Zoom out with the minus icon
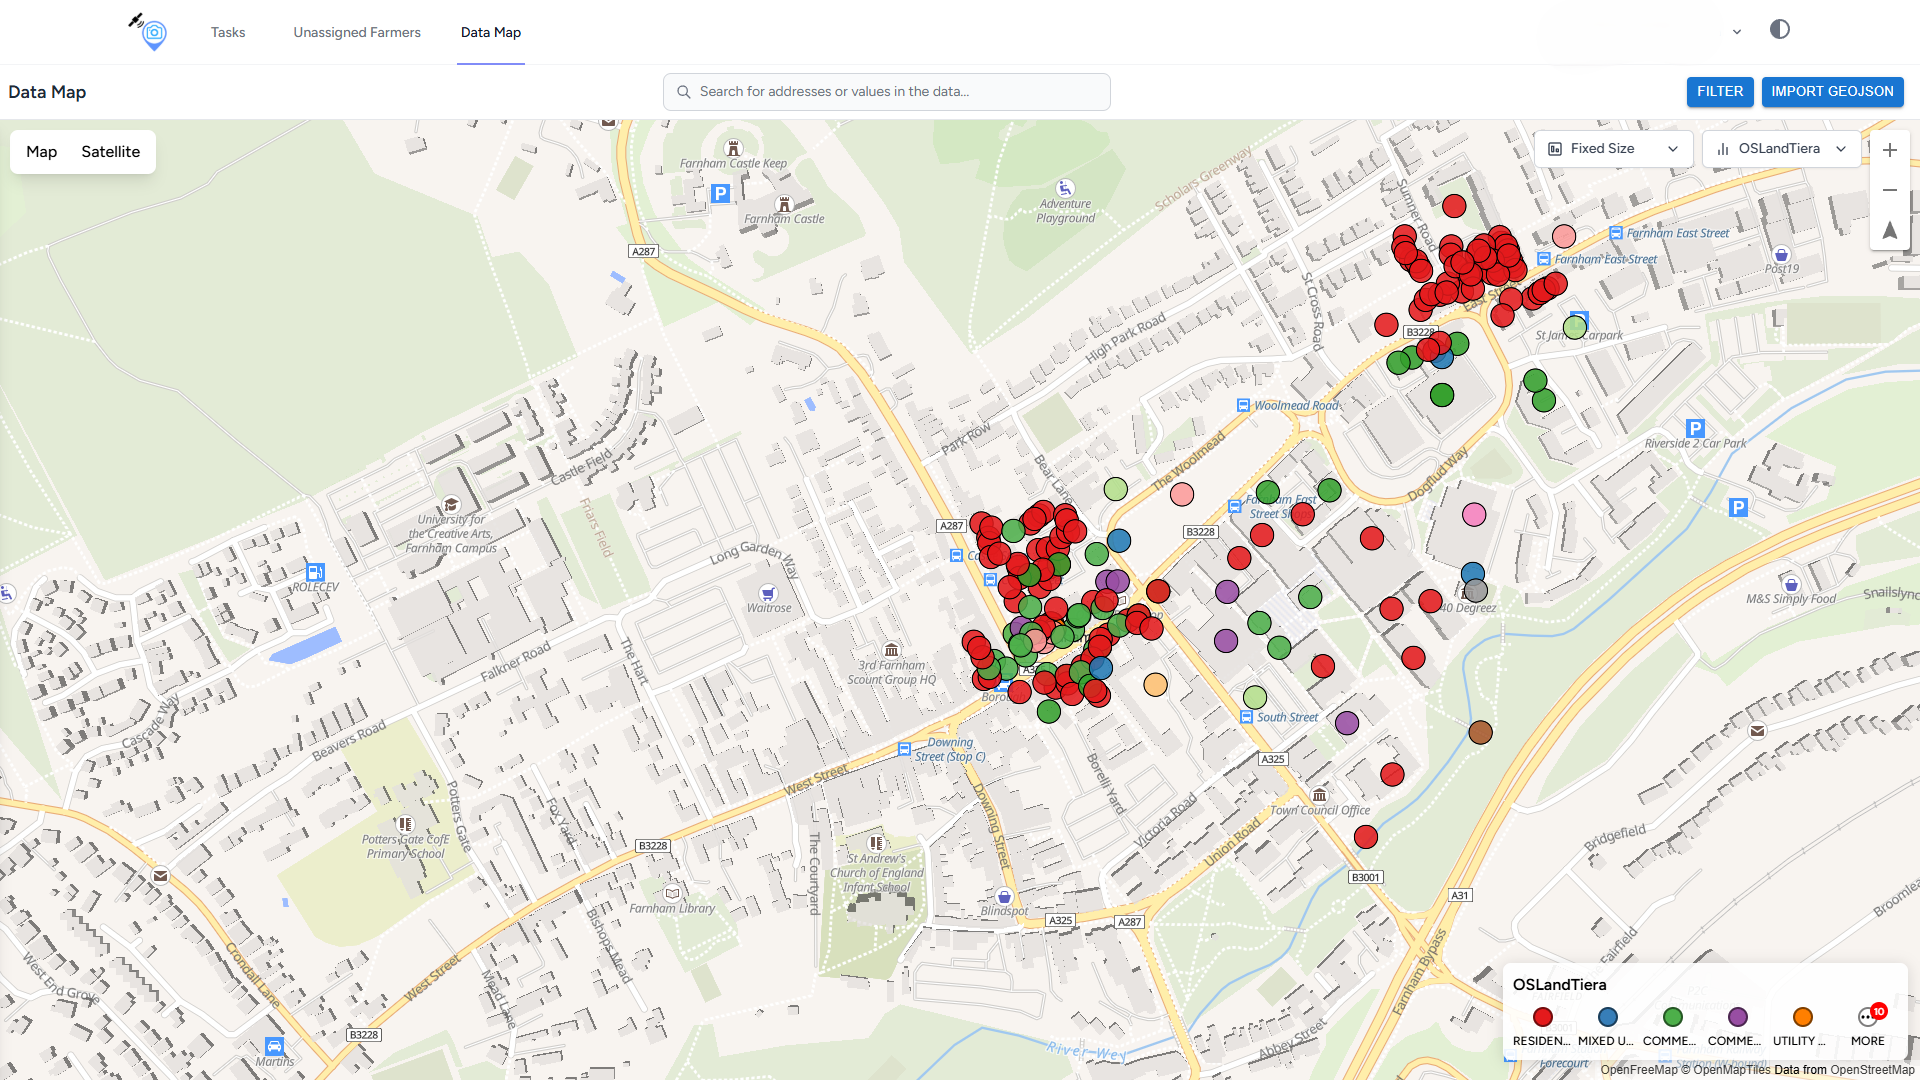1920x1080 pixels. tap(1889, 190)
